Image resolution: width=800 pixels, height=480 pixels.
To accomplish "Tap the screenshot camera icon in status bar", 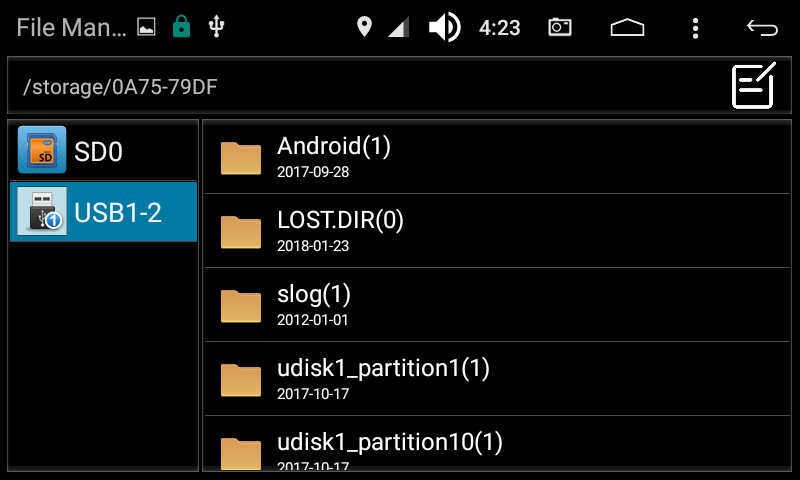I will [560, 27].
